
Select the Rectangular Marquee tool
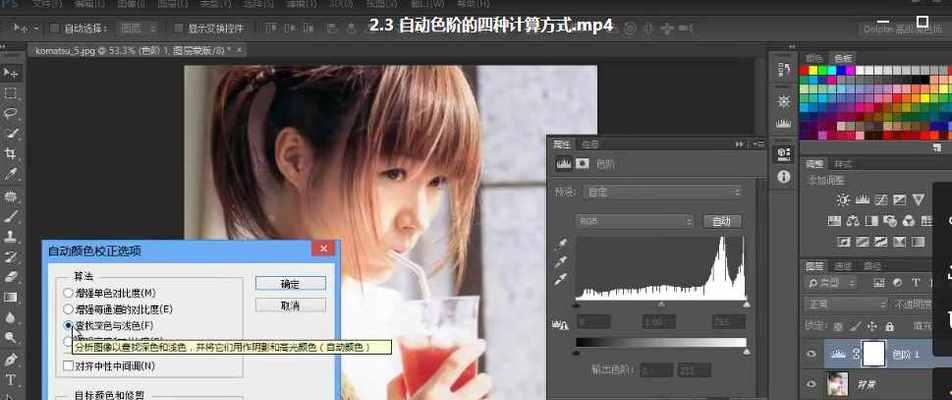10,93
